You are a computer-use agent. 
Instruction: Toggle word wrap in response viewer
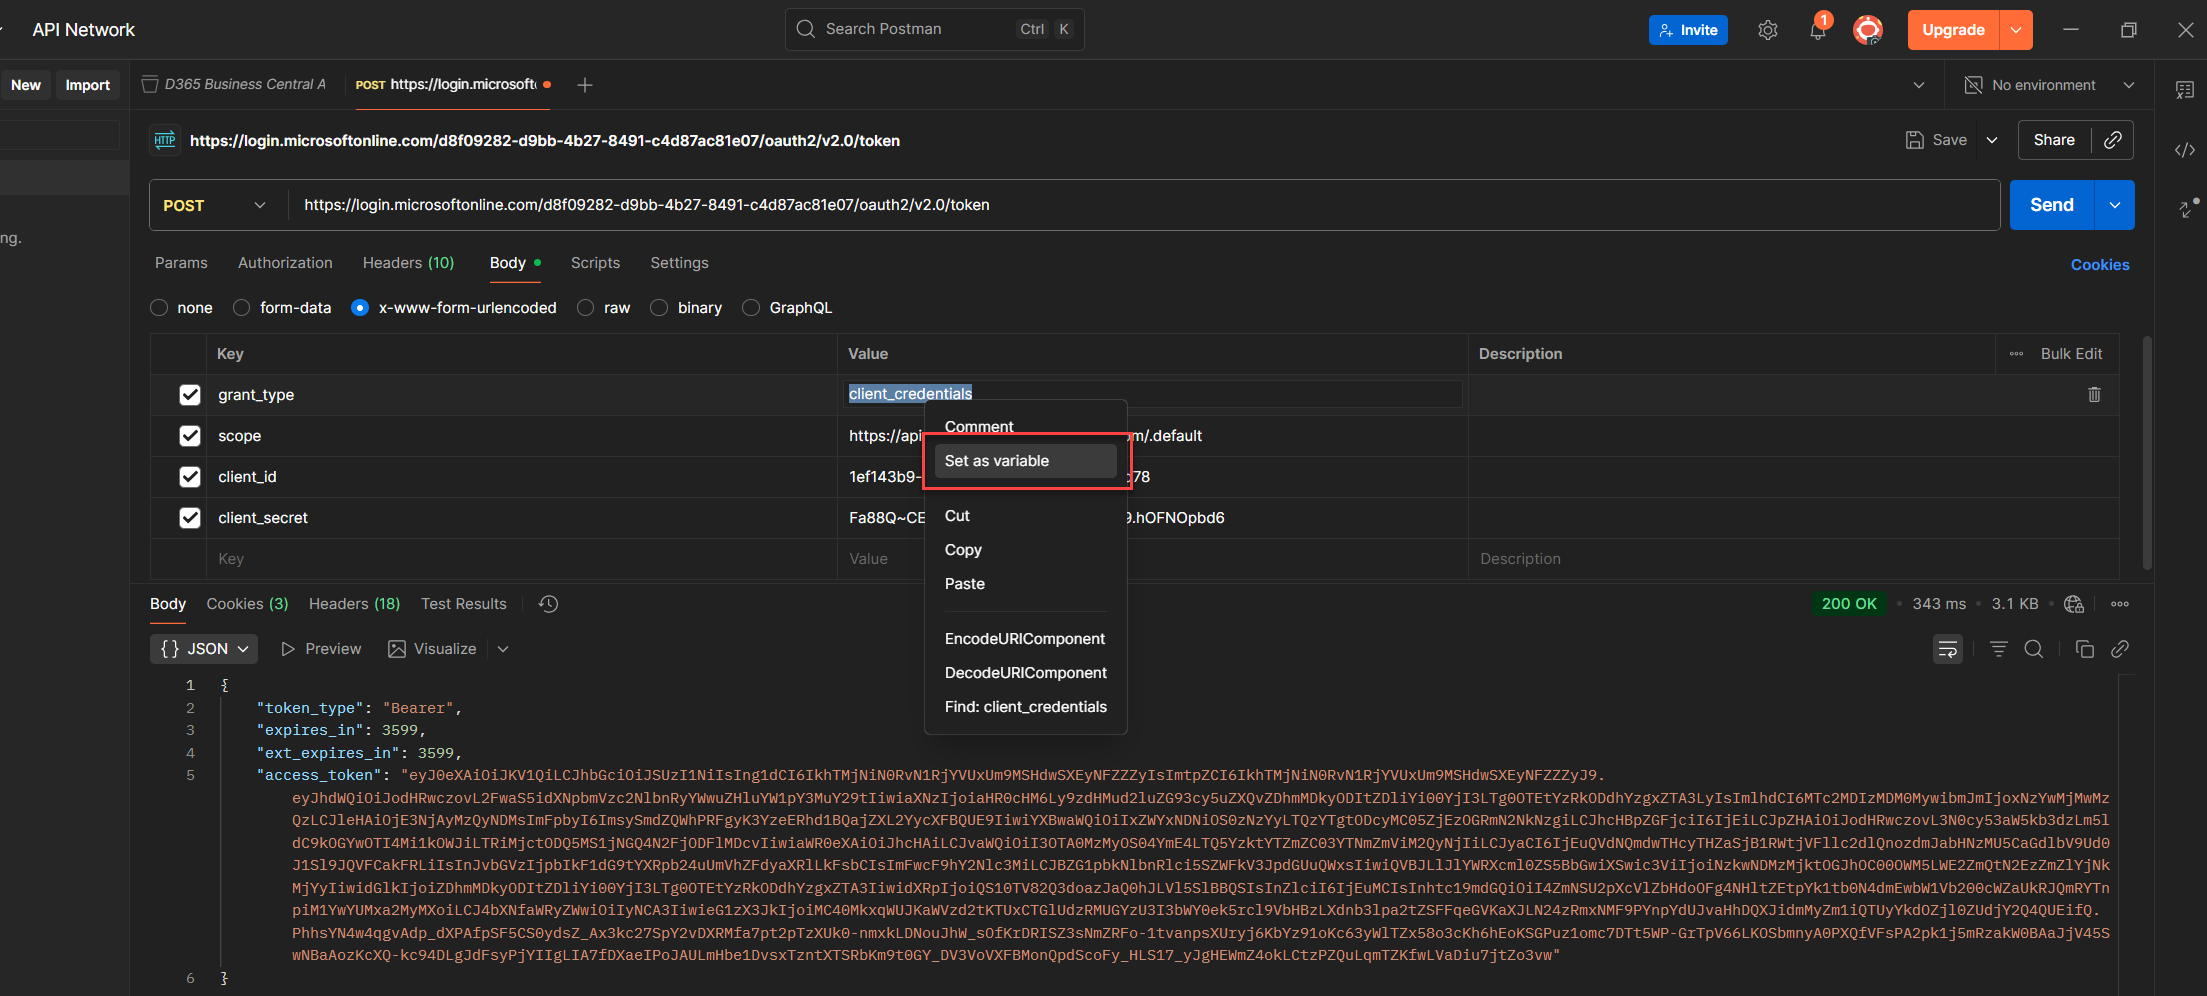click(x=1948, y=649)
